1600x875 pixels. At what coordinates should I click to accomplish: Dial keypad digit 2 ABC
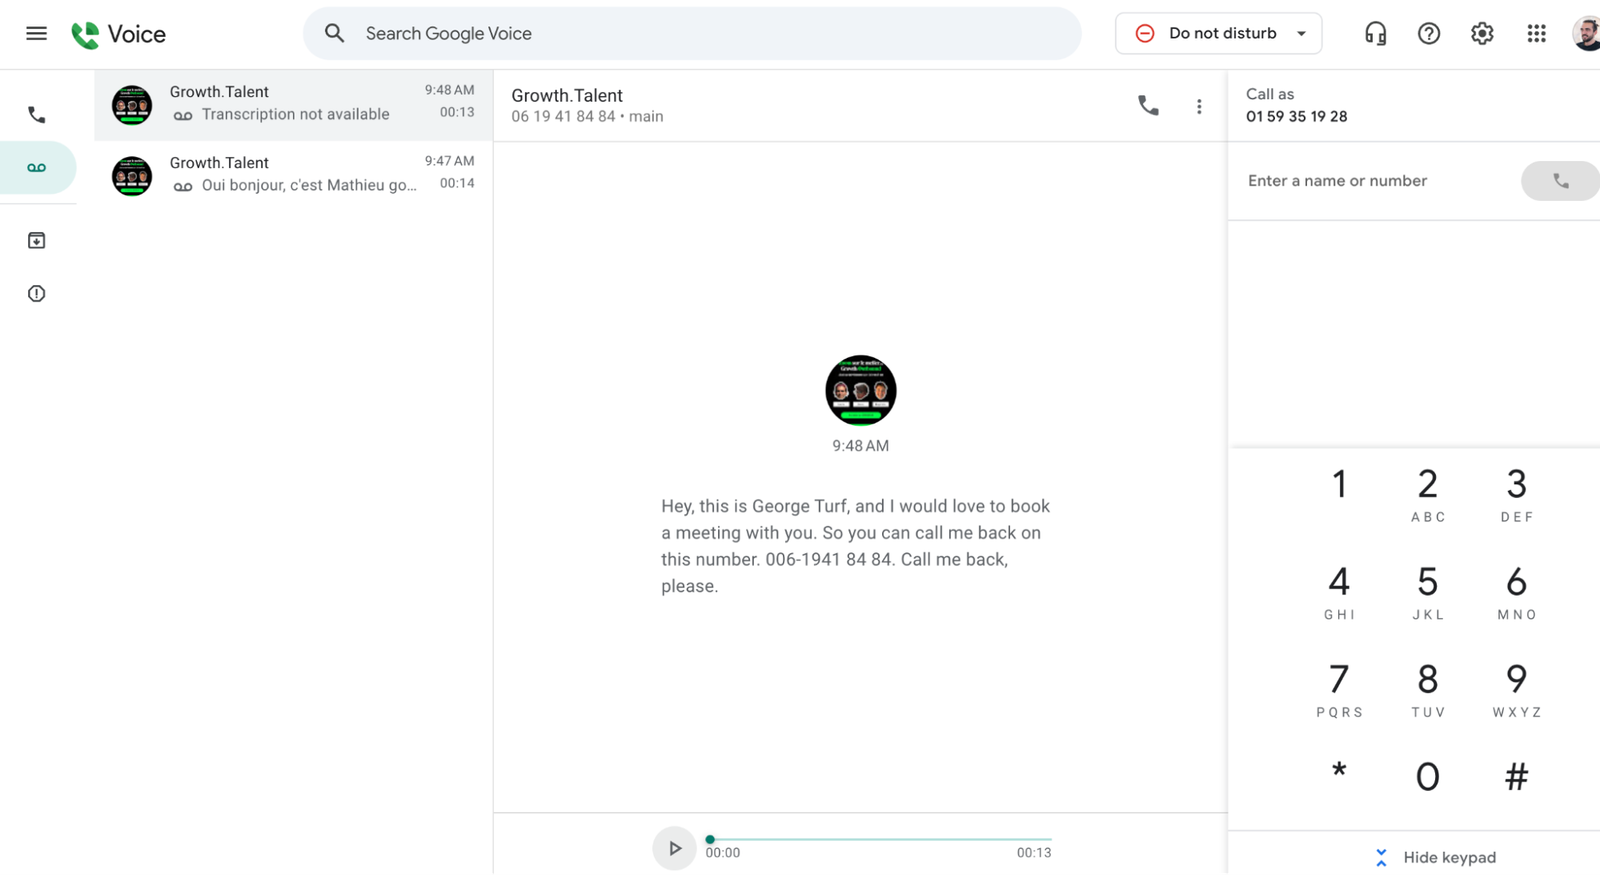(x=1428, y=493)
